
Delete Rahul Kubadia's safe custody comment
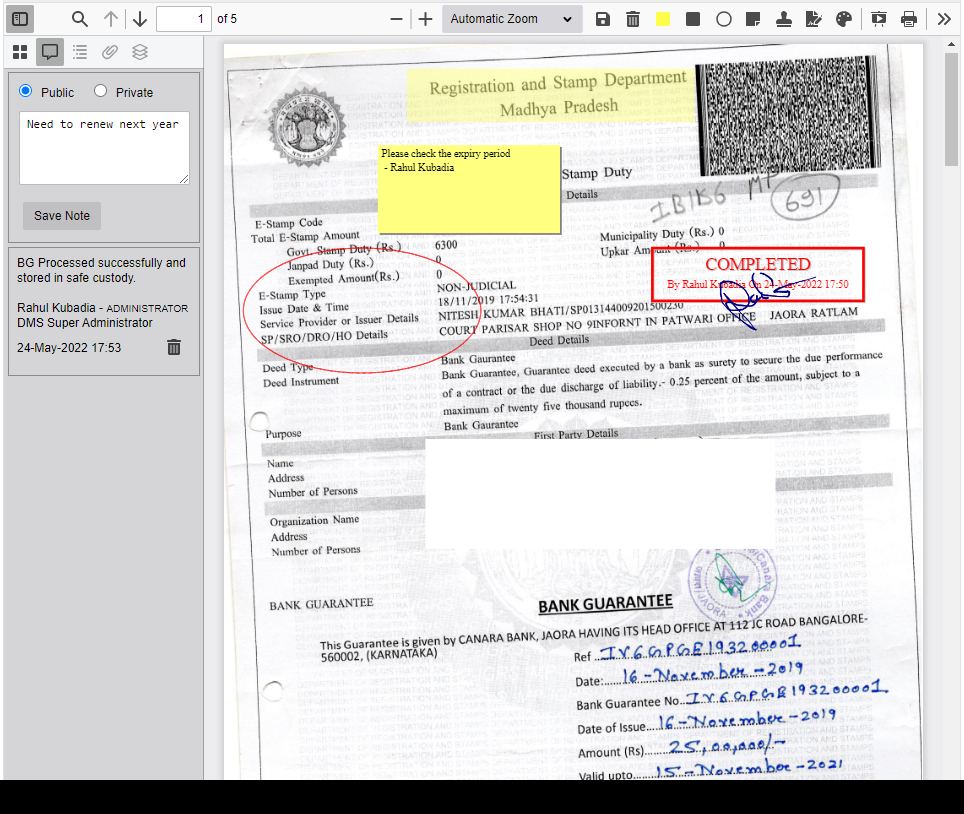pyautogui.click(x=173, y=347)
